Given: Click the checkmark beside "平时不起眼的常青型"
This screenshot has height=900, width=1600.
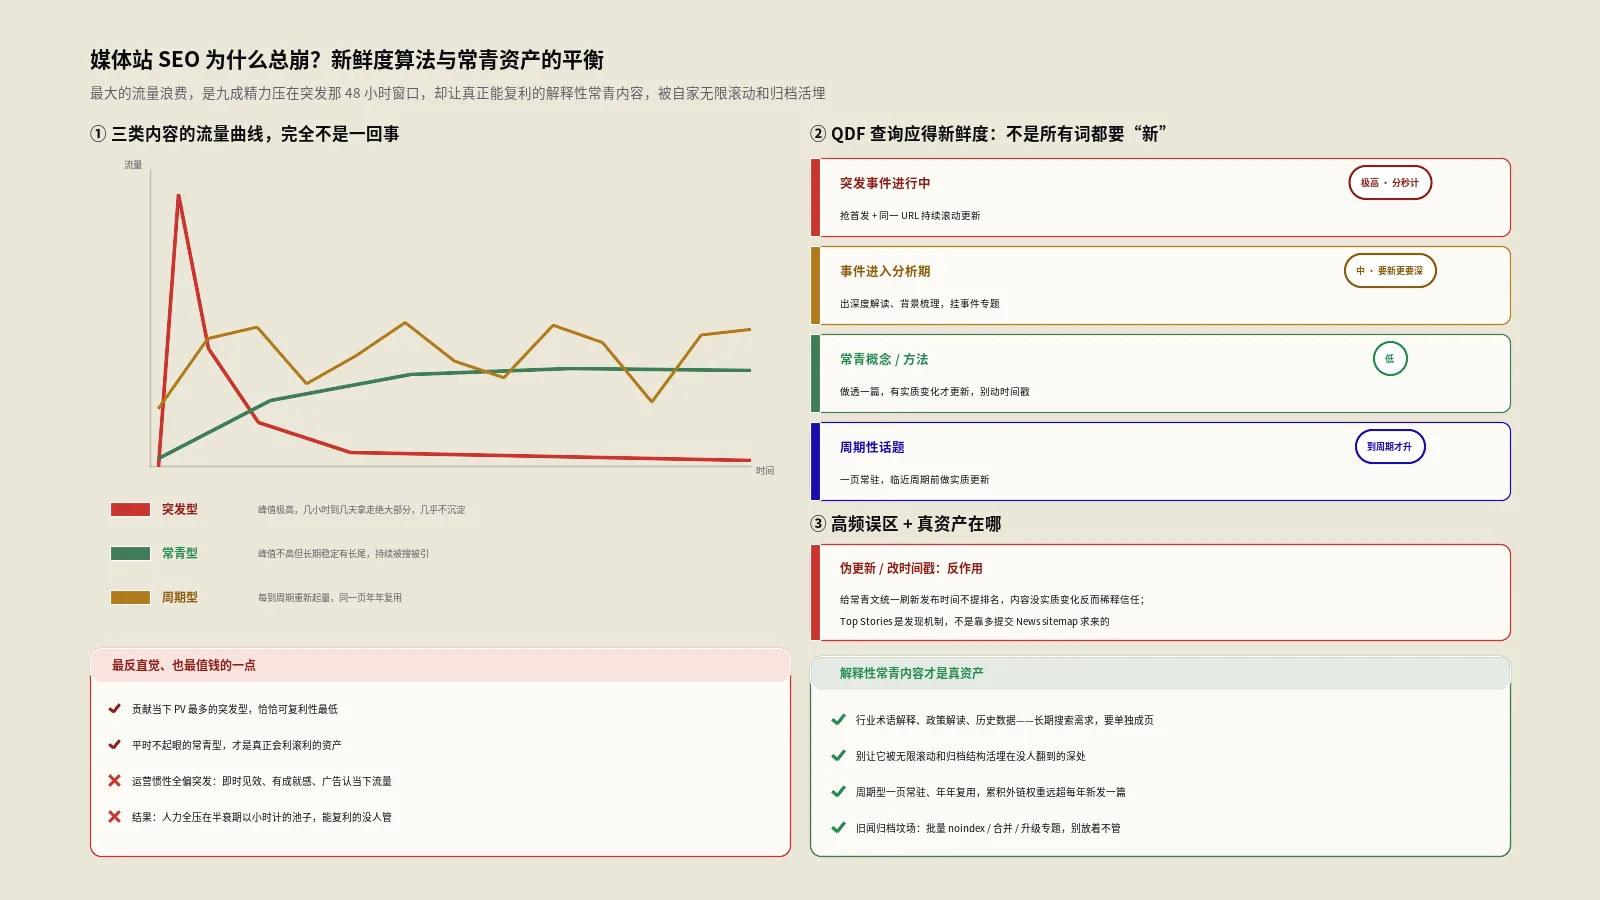Looking at the screenshot, I should click(x=115, y=745).
